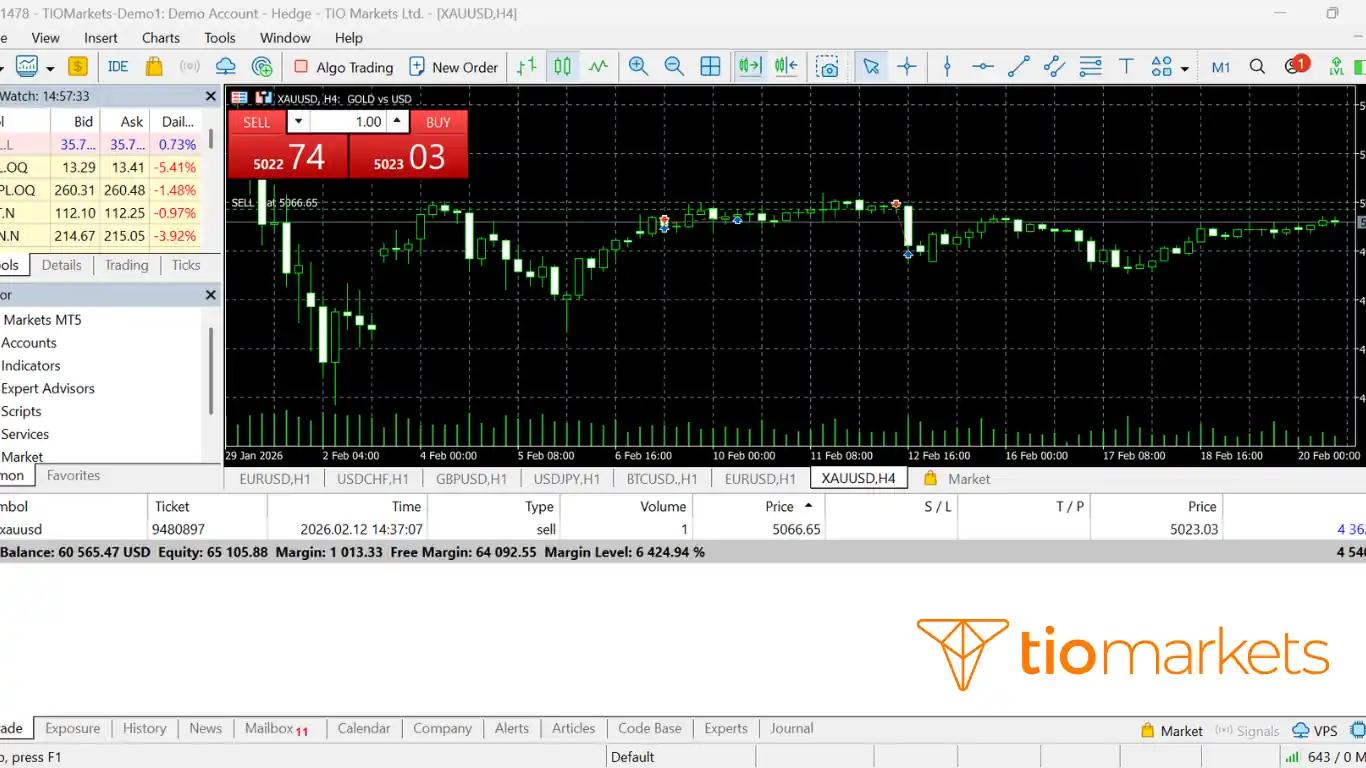
Task: Toggle chart shift
Action: pyautogui.click(x=786, y=67)
